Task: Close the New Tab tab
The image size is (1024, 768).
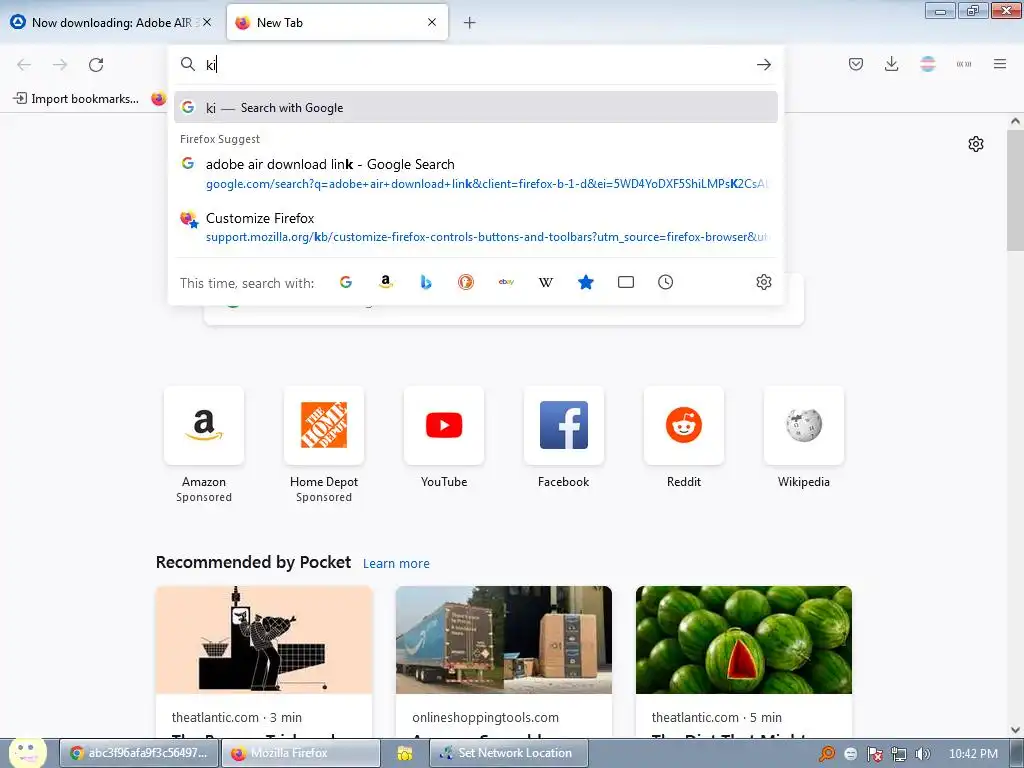Action: [x=432, y=22]
